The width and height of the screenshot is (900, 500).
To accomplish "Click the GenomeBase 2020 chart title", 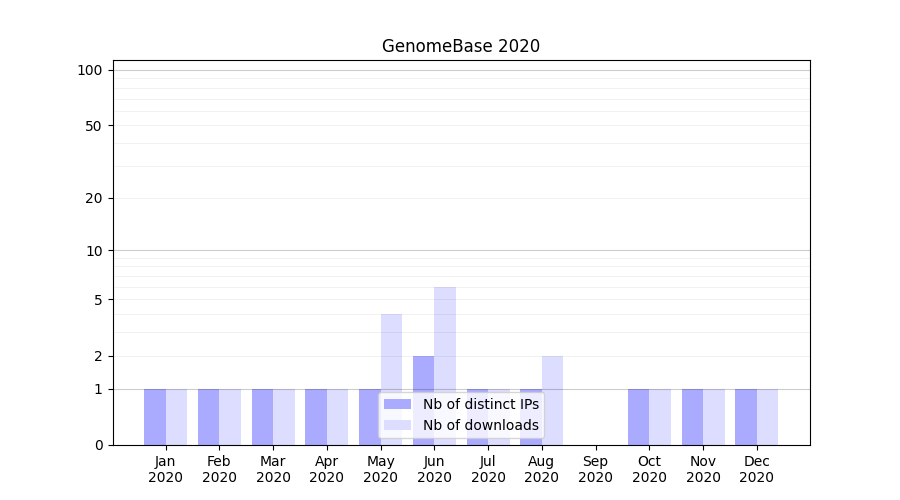I will coord(461,46).
